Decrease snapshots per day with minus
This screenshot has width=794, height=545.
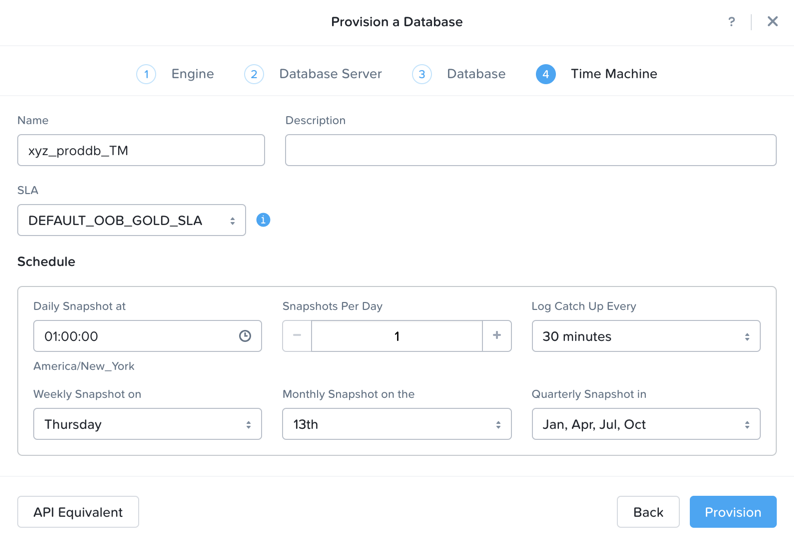(x=297, y=336)
